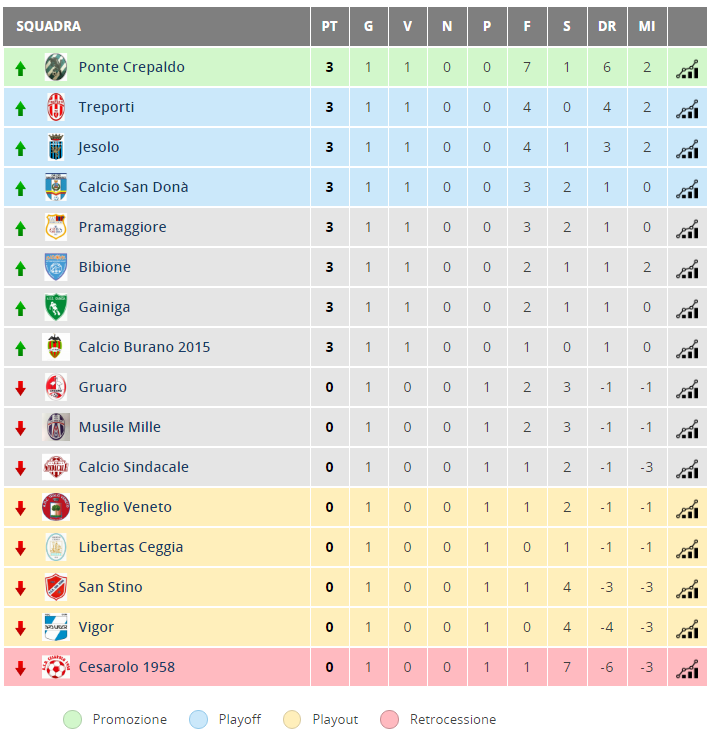Click the green Promozione legend circle
This screenshot has width=719, height=739.
(x=72, y=720)
